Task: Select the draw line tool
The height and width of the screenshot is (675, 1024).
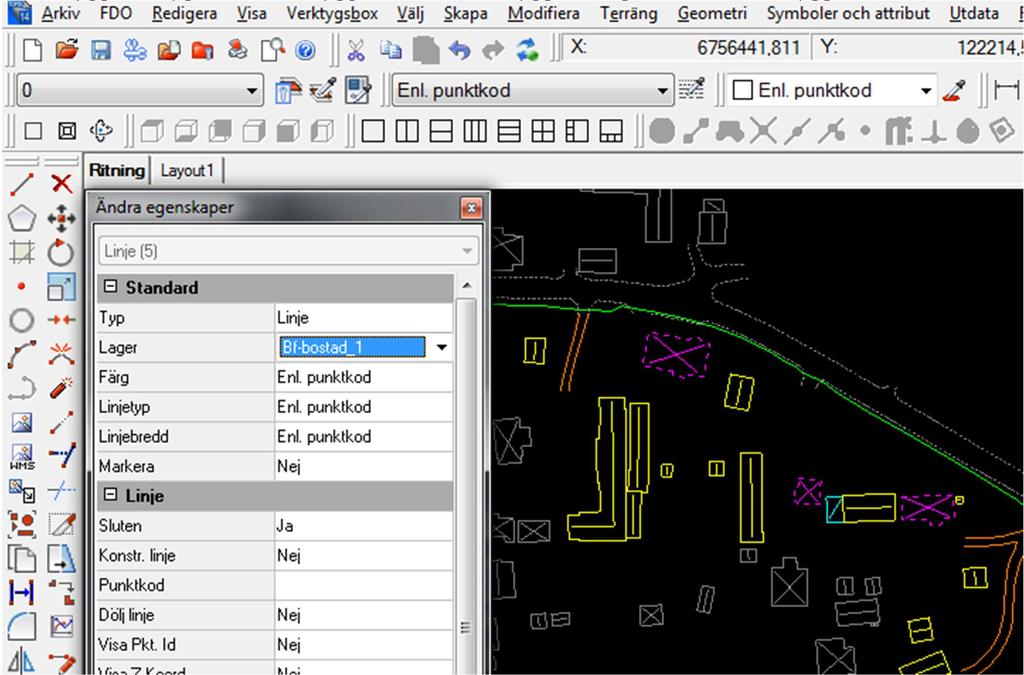Action: (22, 185)
